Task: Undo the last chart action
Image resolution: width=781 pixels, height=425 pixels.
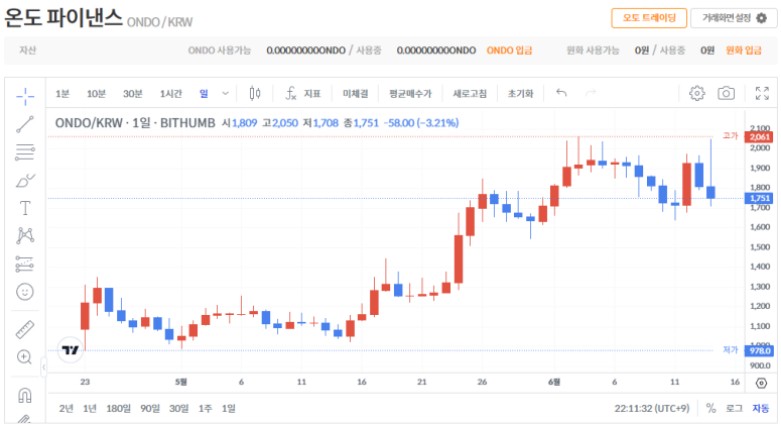Action: [561, 93]
